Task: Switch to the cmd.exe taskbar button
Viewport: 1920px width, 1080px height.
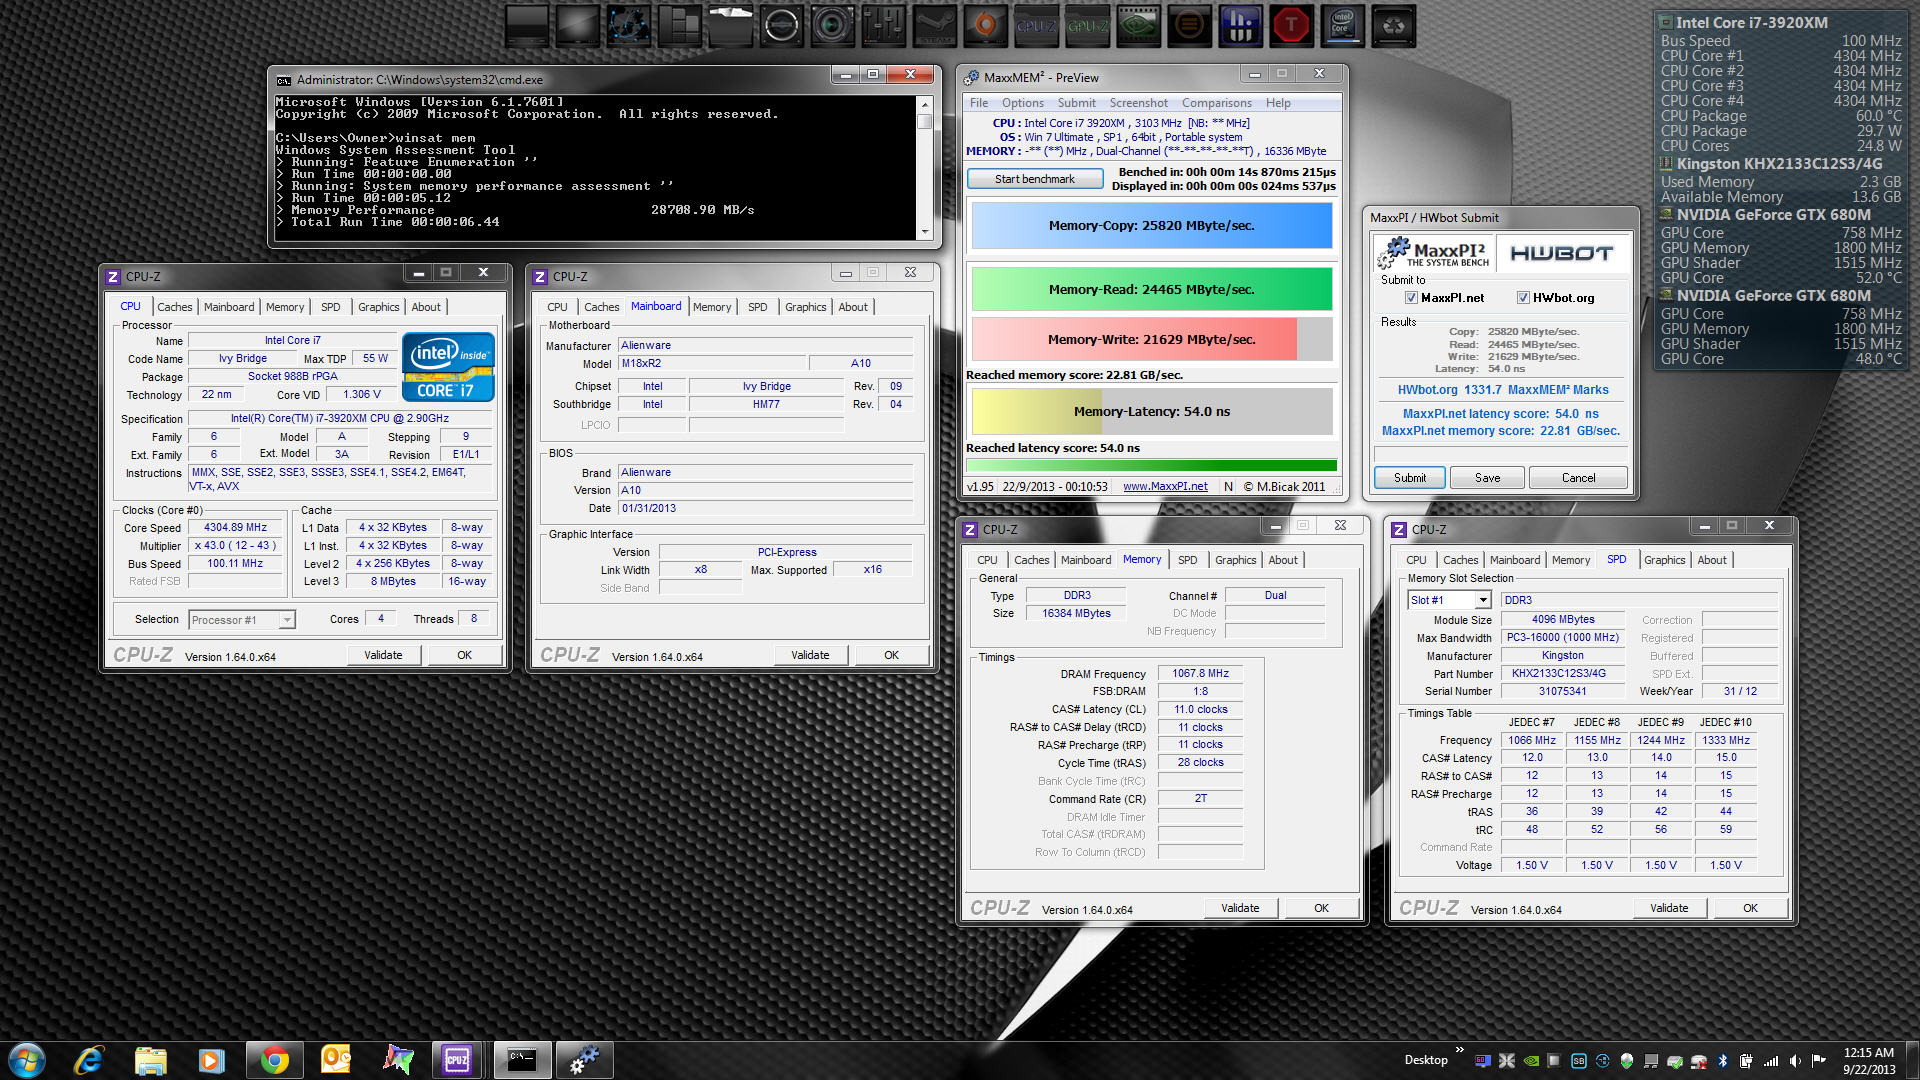Action: [x=521, y=1060]
